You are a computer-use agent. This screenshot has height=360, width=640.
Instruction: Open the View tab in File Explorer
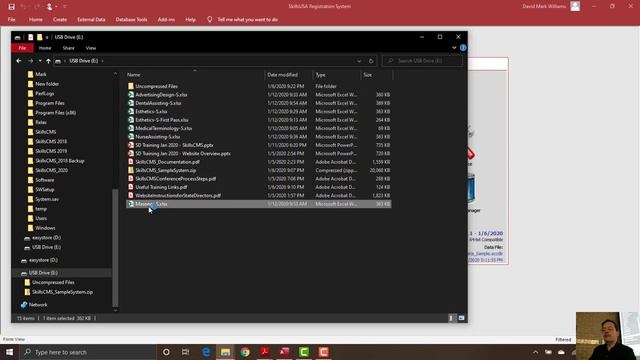pos(91,48)
